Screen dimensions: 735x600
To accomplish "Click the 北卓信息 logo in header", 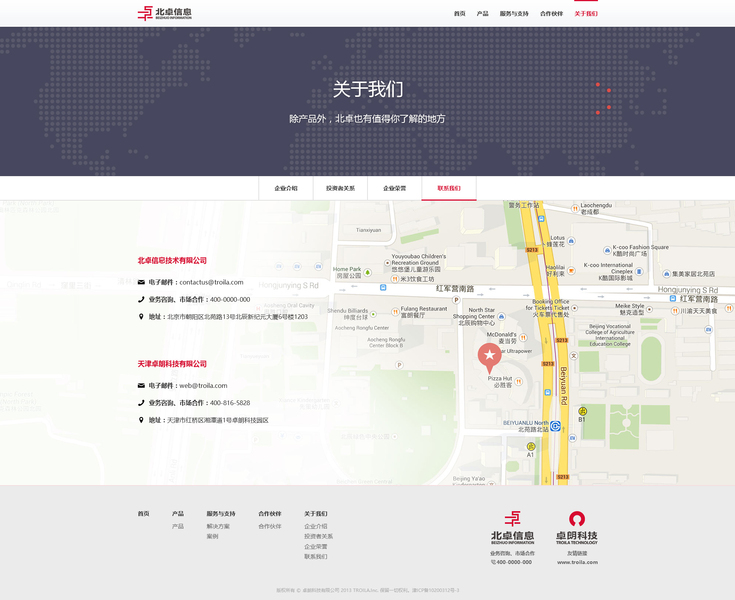I will [x=165, y=13].
